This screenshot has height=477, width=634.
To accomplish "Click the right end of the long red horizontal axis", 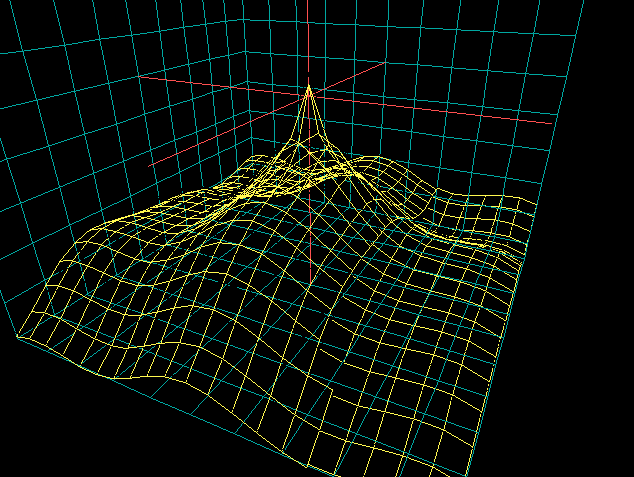I will coord(549,124).
